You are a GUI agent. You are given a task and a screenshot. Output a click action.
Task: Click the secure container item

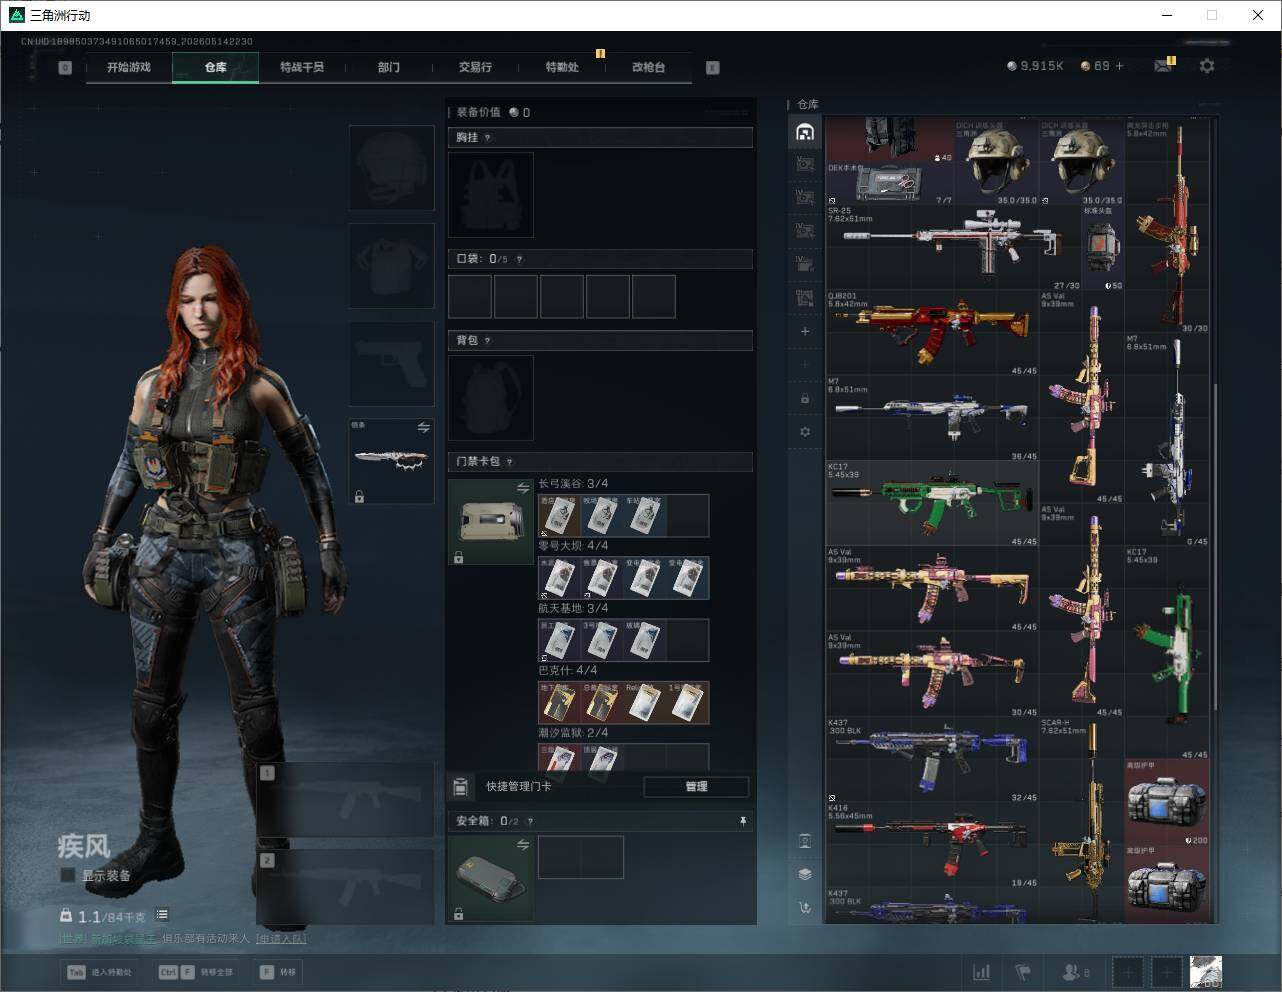coord(491,878)
